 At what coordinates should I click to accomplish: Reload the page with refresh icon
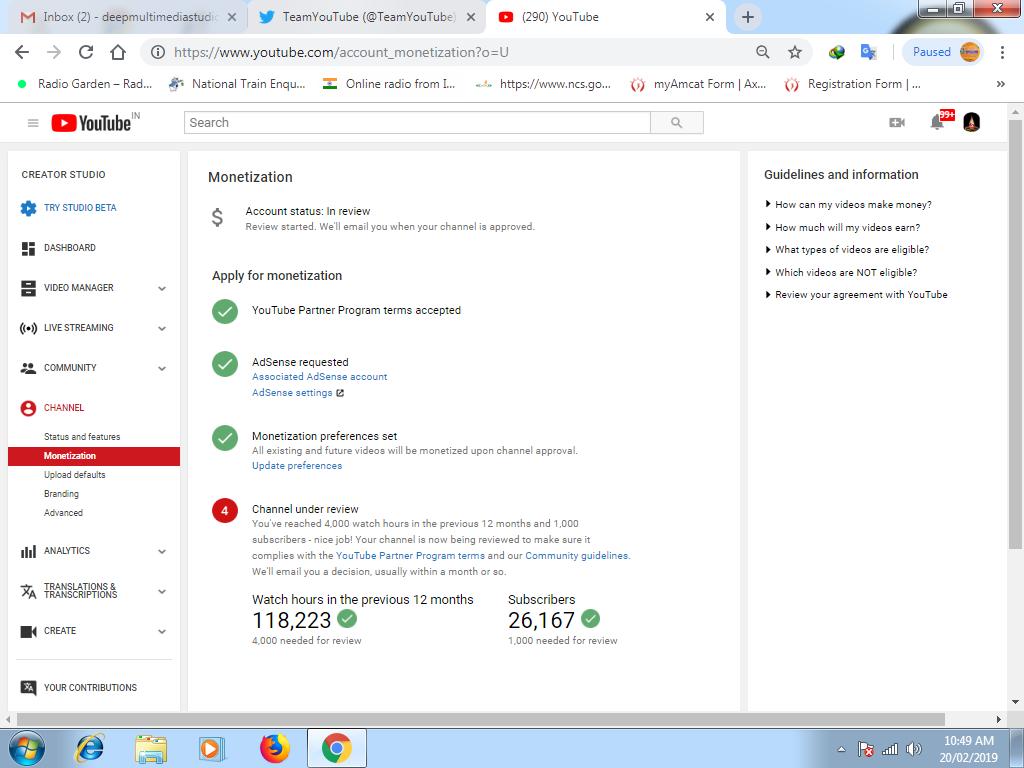(86, 52)
